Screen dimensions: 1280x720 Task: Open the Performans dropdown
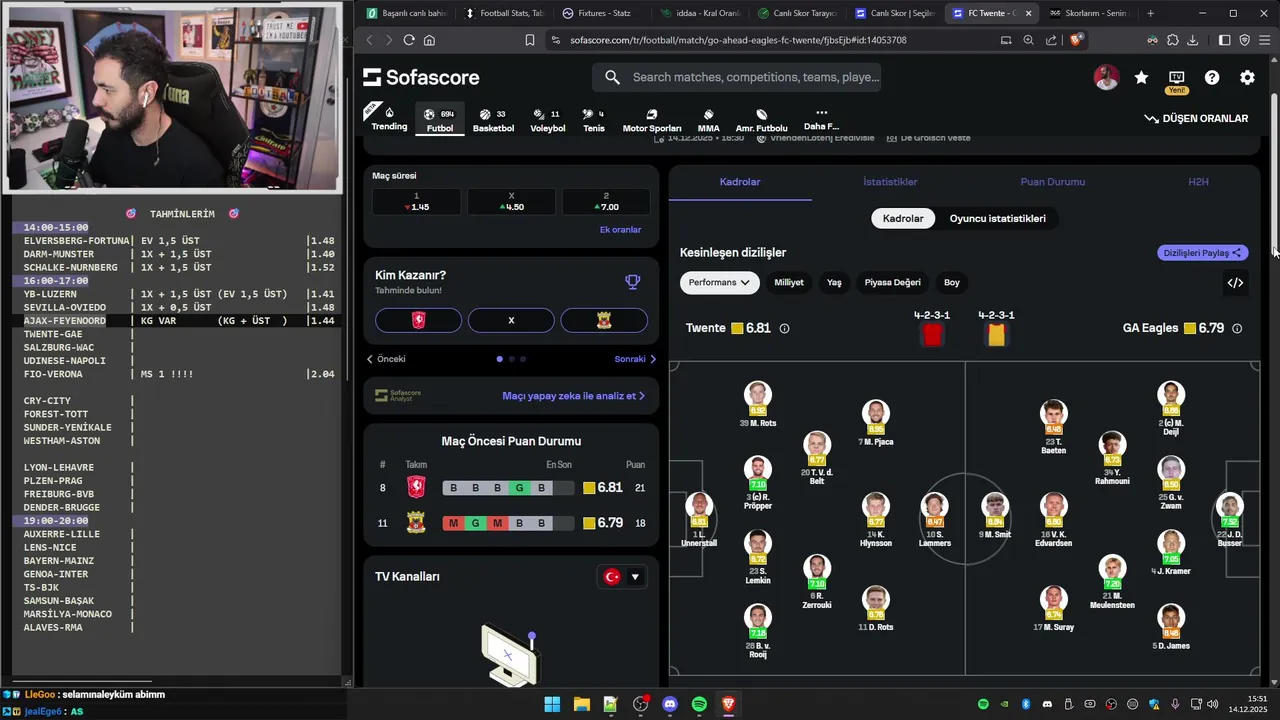point(719,283)
